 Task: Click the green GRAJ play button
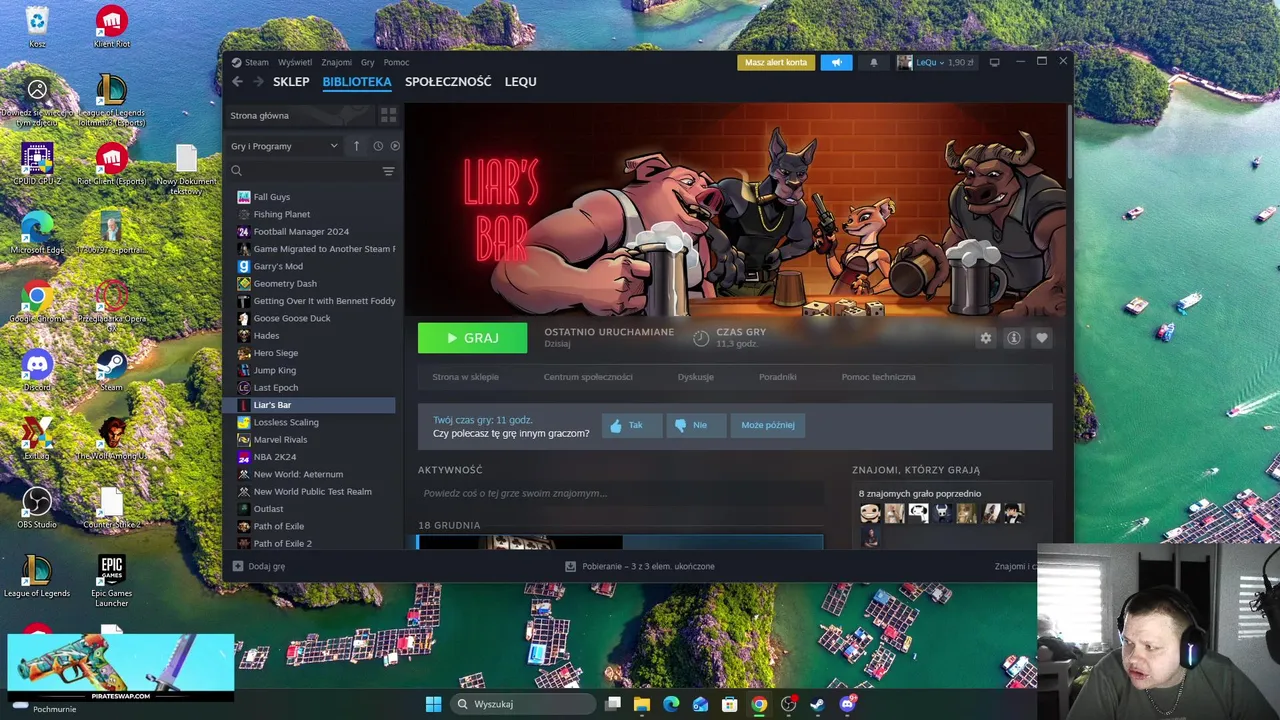pyautogui.click(x=472, y=338)
